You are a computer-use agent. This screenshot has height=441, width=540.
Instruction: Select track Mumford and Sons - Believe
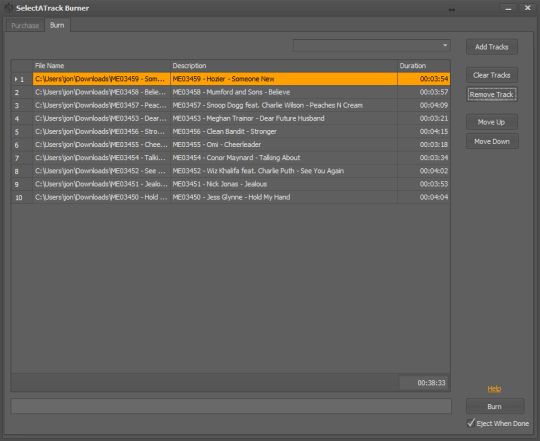tap(284, 92)
